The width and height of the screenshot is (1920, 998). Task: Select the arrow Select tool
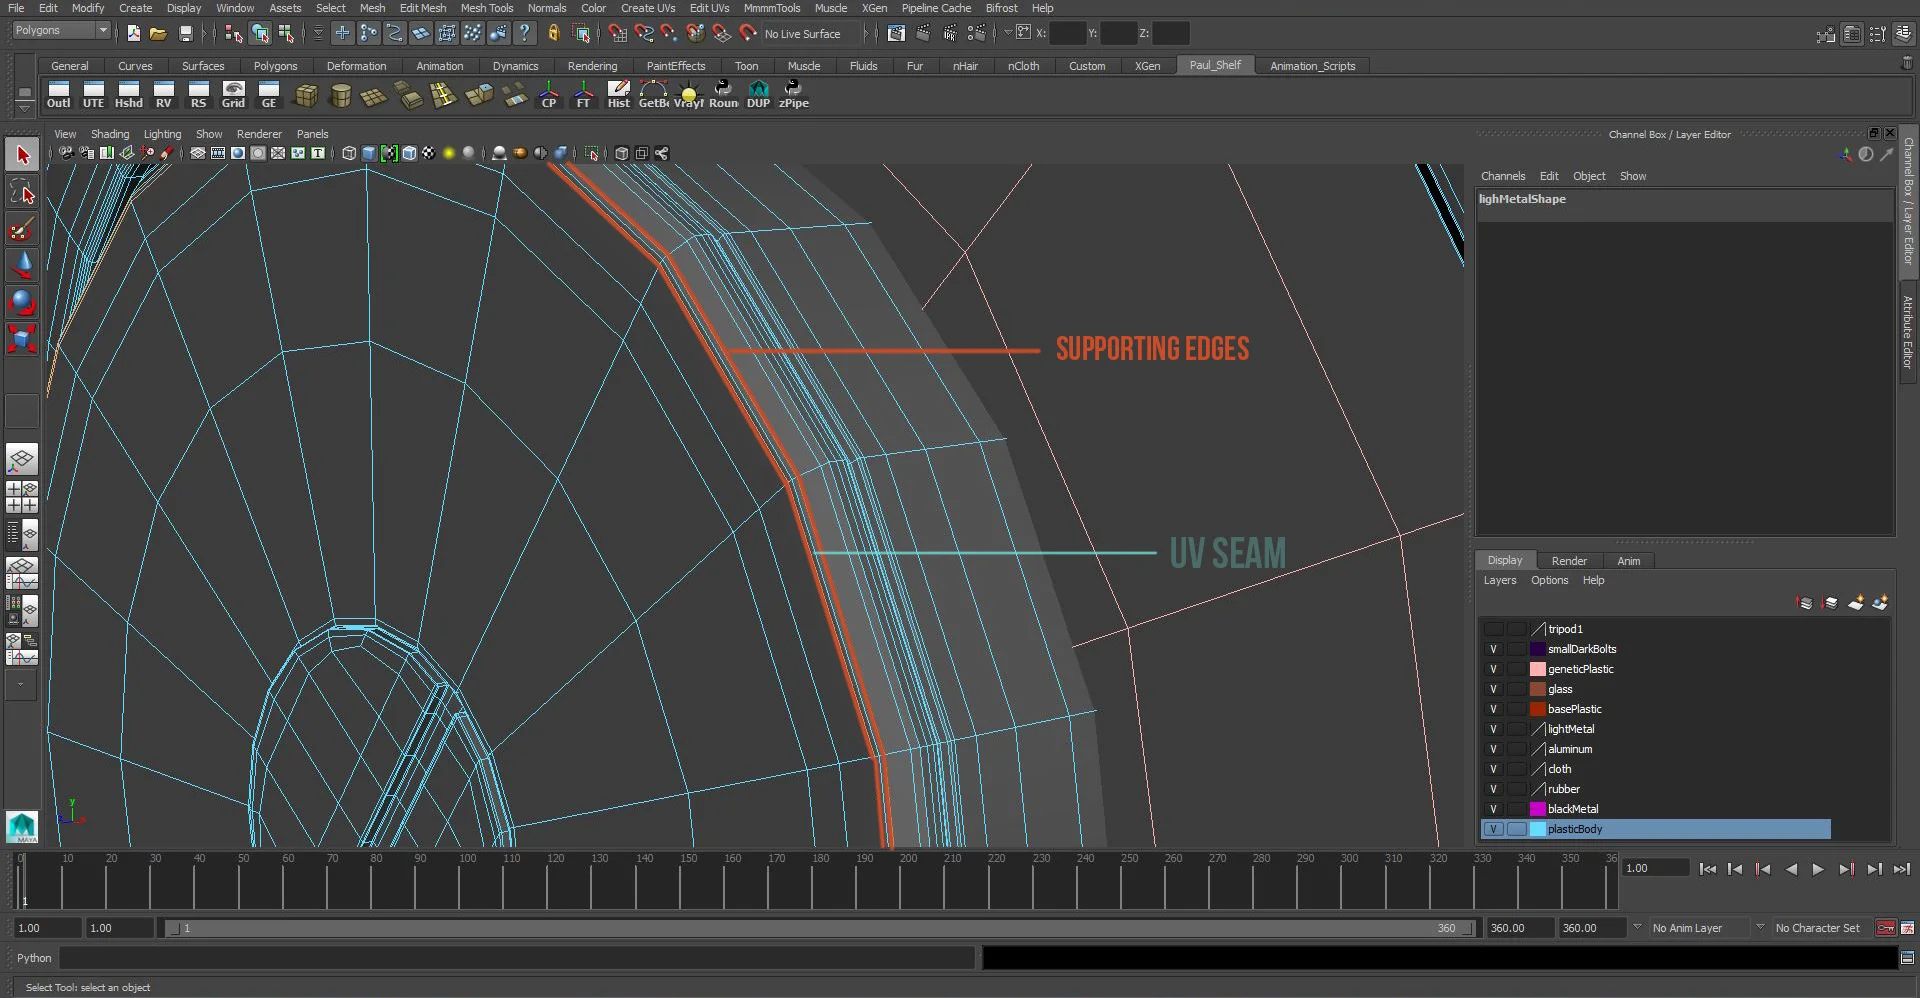click(22, 155)
